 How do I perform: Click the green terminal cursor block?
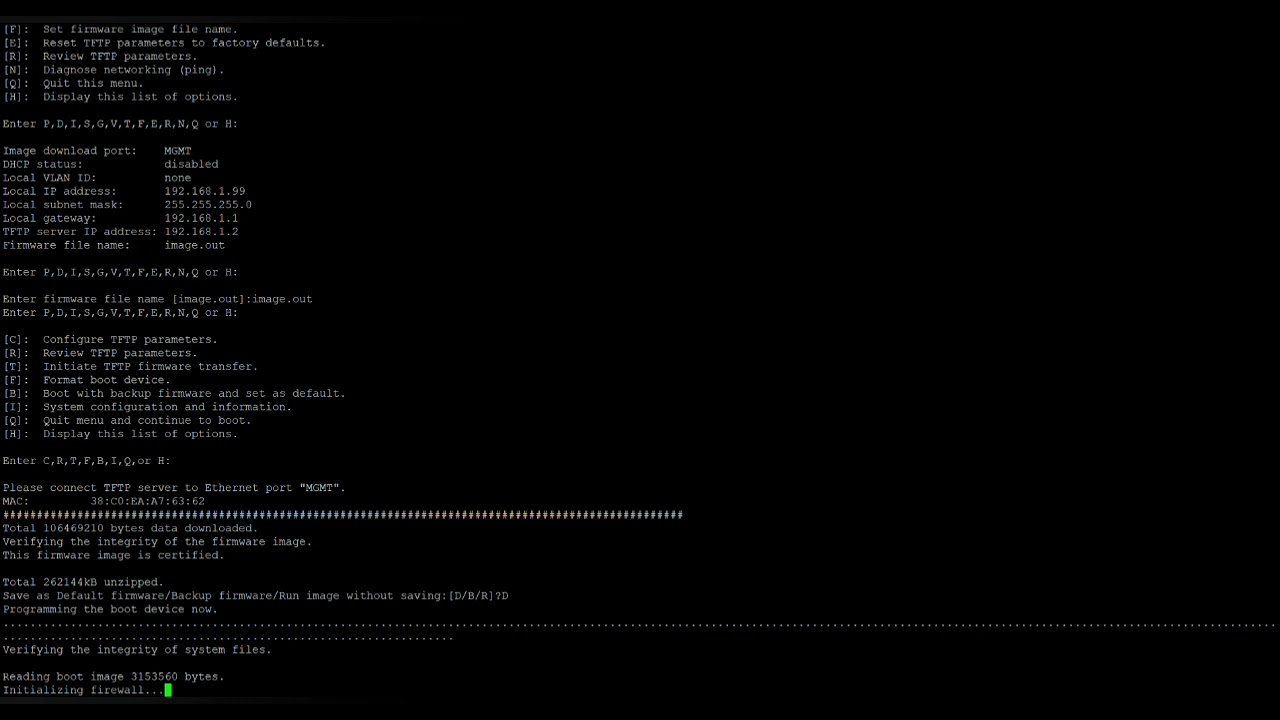(168, 690)
